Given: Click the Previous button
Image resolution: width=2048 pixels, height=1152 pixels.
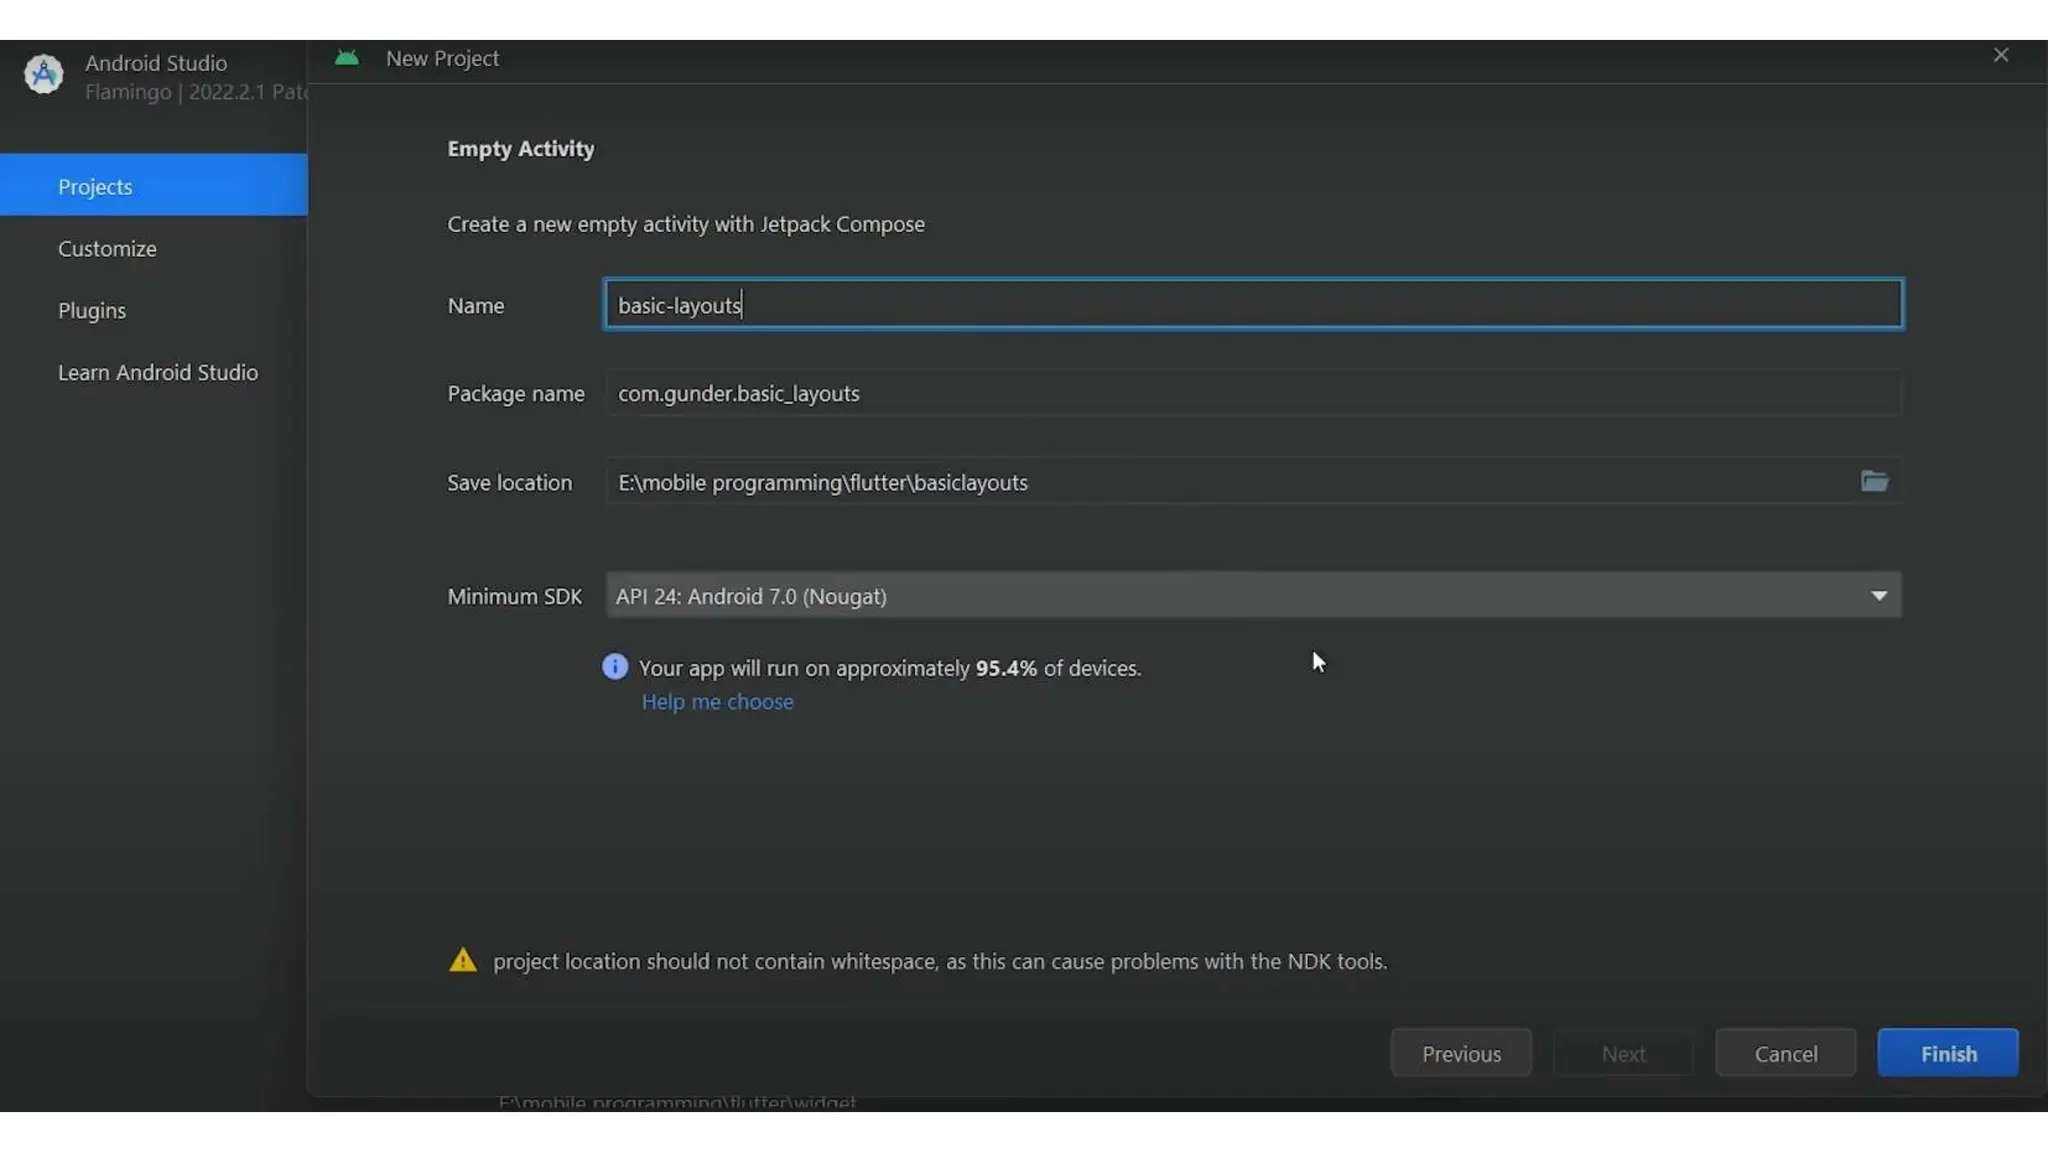Looking at the screenshot, I should (1461, 1054).
